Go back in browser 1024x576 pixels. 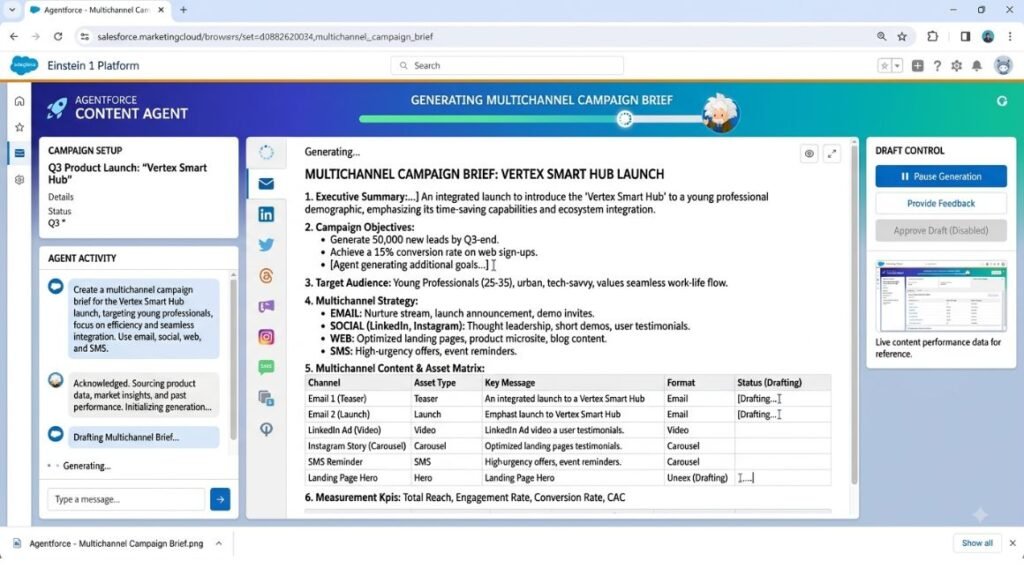click(14, 37)
